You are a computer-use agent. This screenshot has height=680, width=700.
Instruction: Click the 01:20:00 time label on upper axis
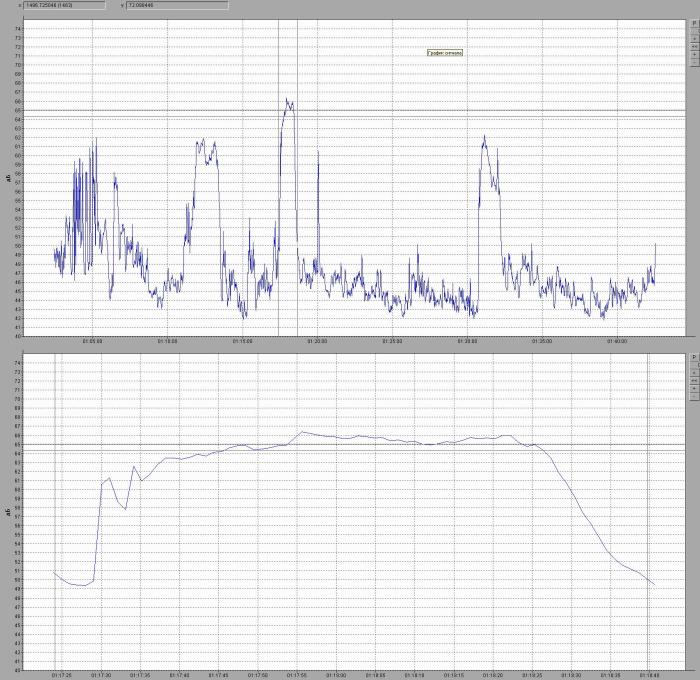(318, 341)
